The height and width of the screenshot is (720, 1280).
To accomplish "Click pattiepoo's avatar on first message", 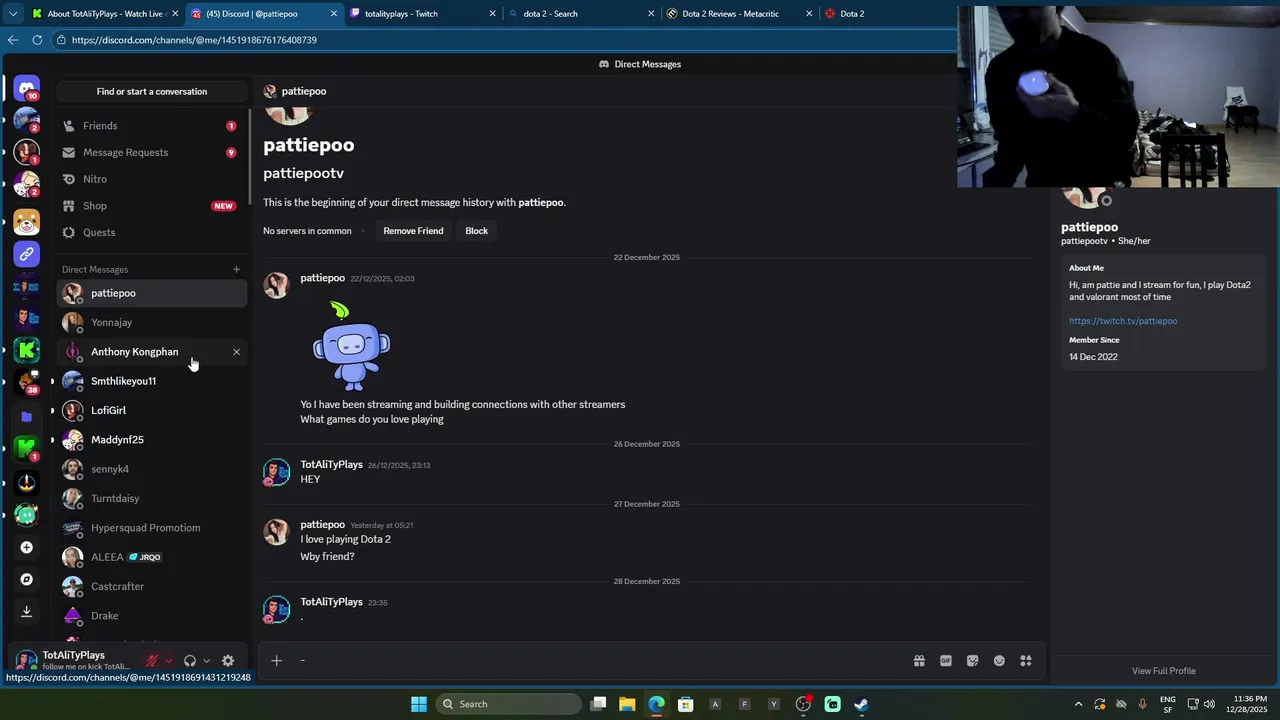I will tap(276, 285).
